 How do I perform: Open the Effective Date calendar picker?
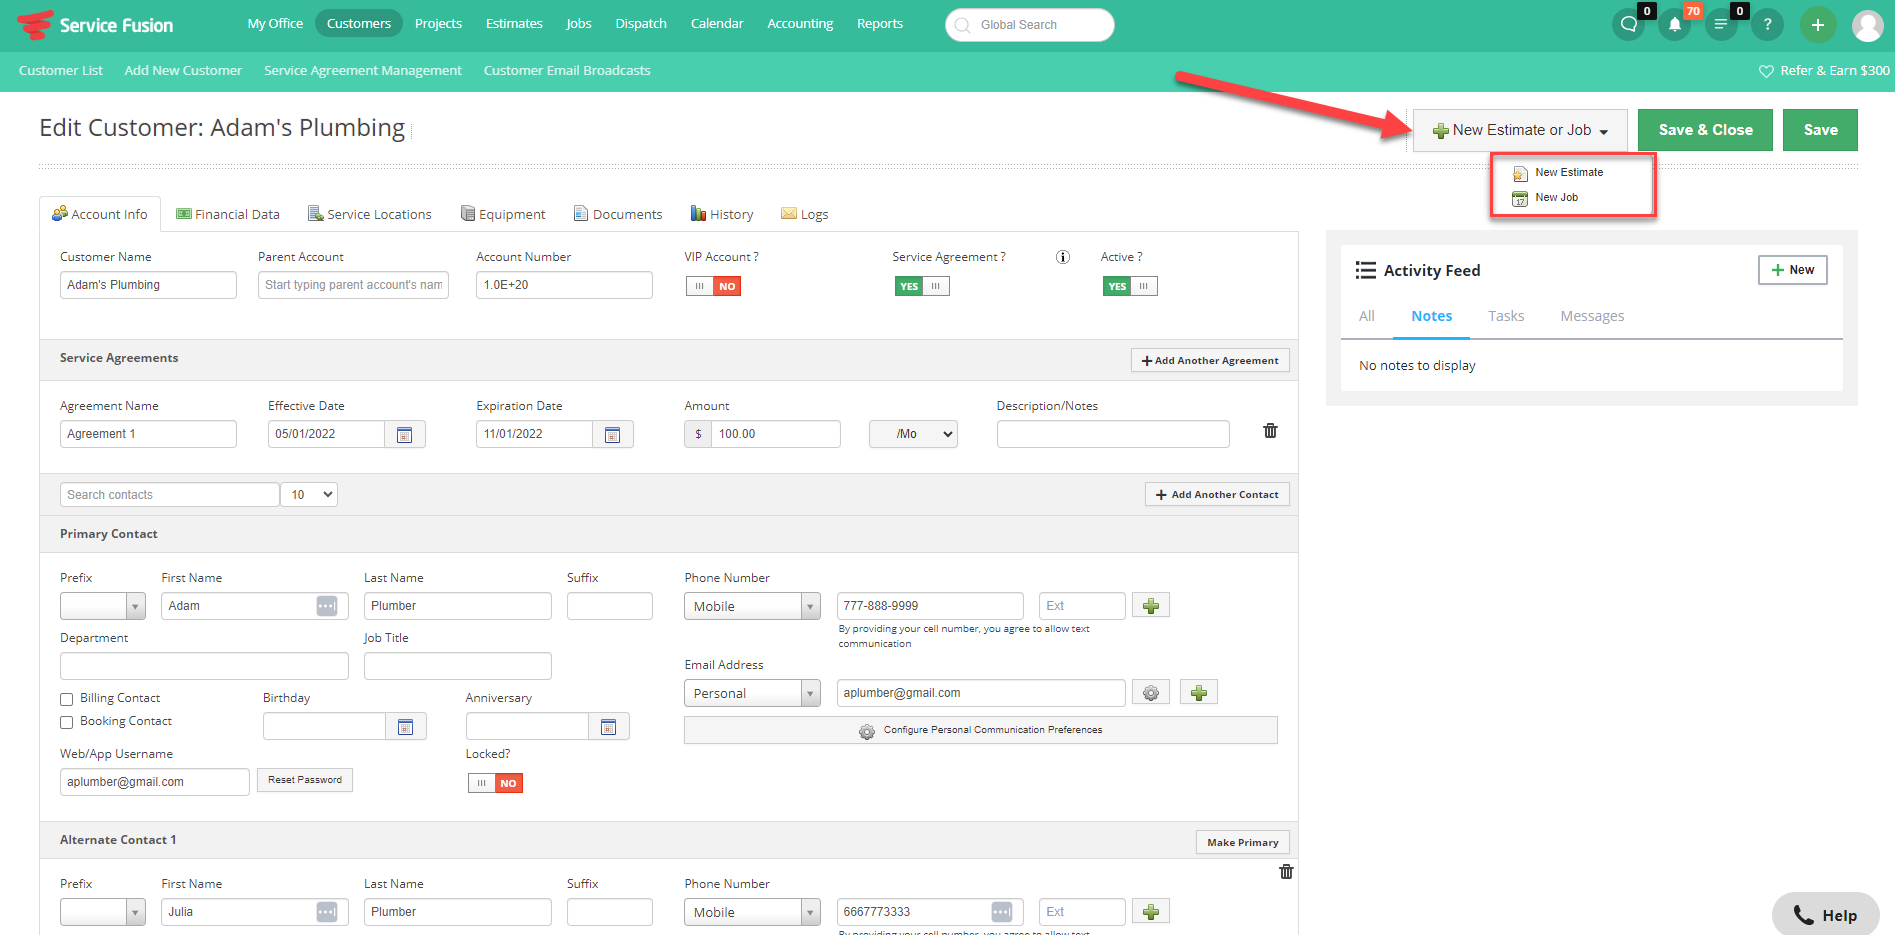coord(405,434)
